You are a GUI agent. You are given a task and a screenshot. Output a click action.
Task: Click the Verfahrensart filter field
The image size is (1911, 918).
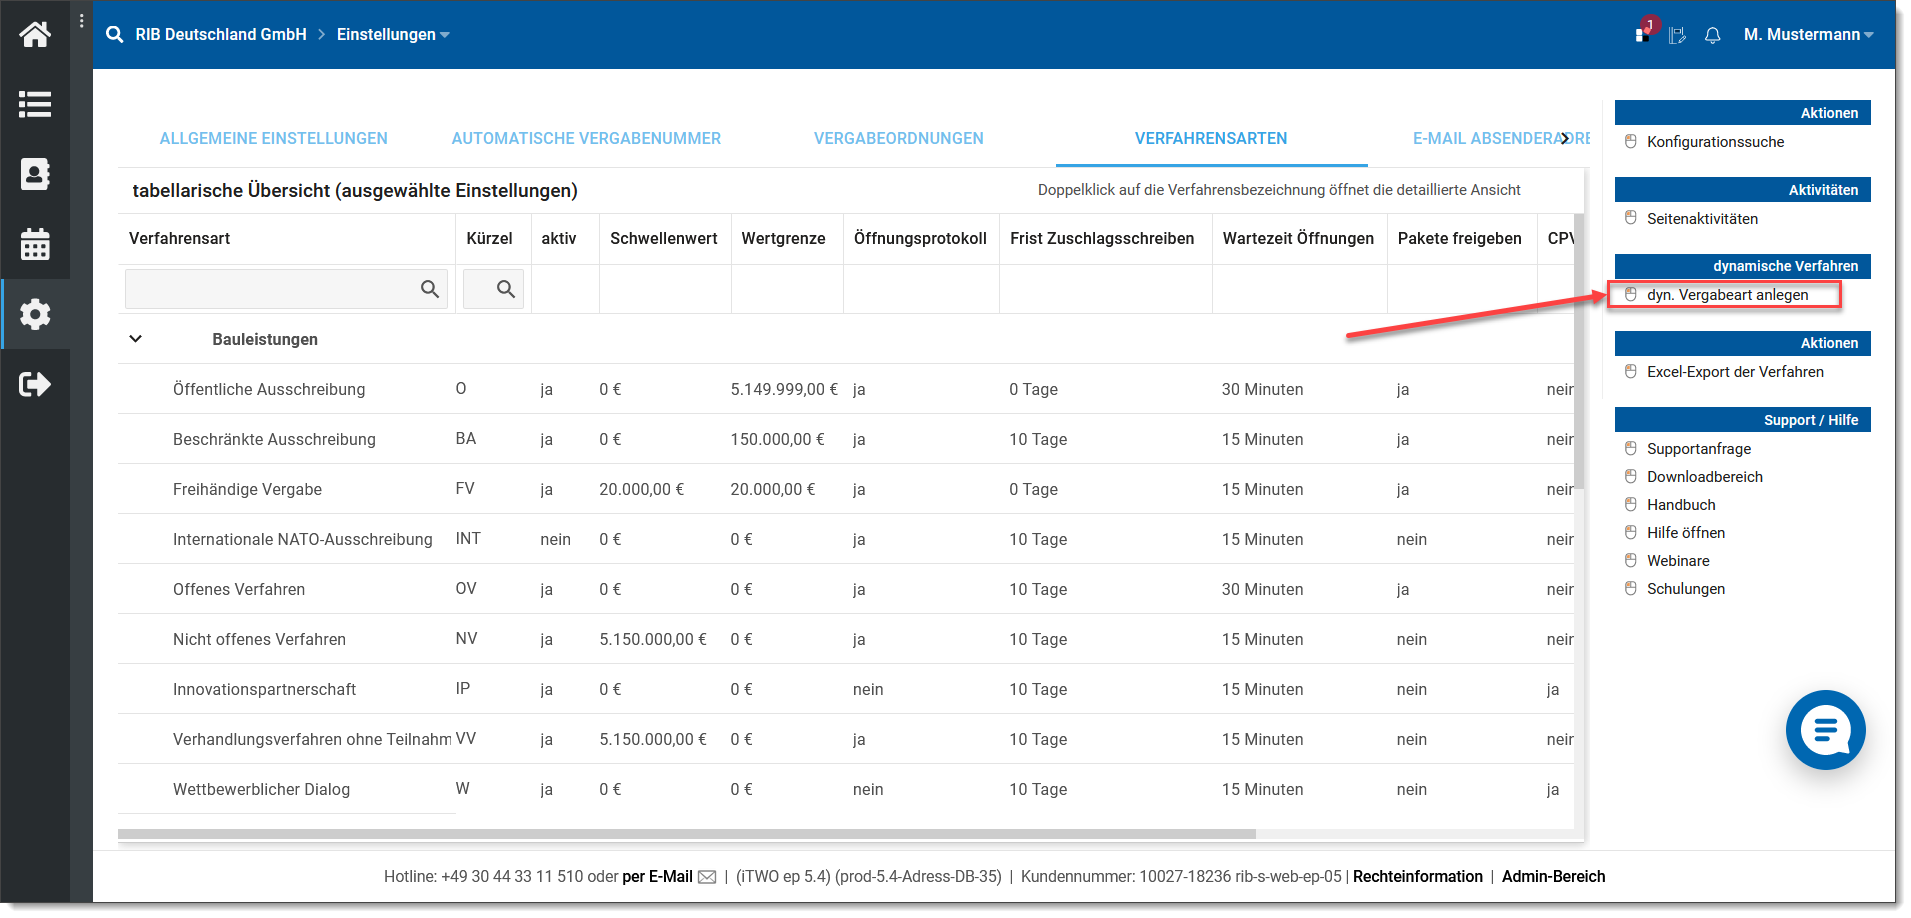[270, 289]
